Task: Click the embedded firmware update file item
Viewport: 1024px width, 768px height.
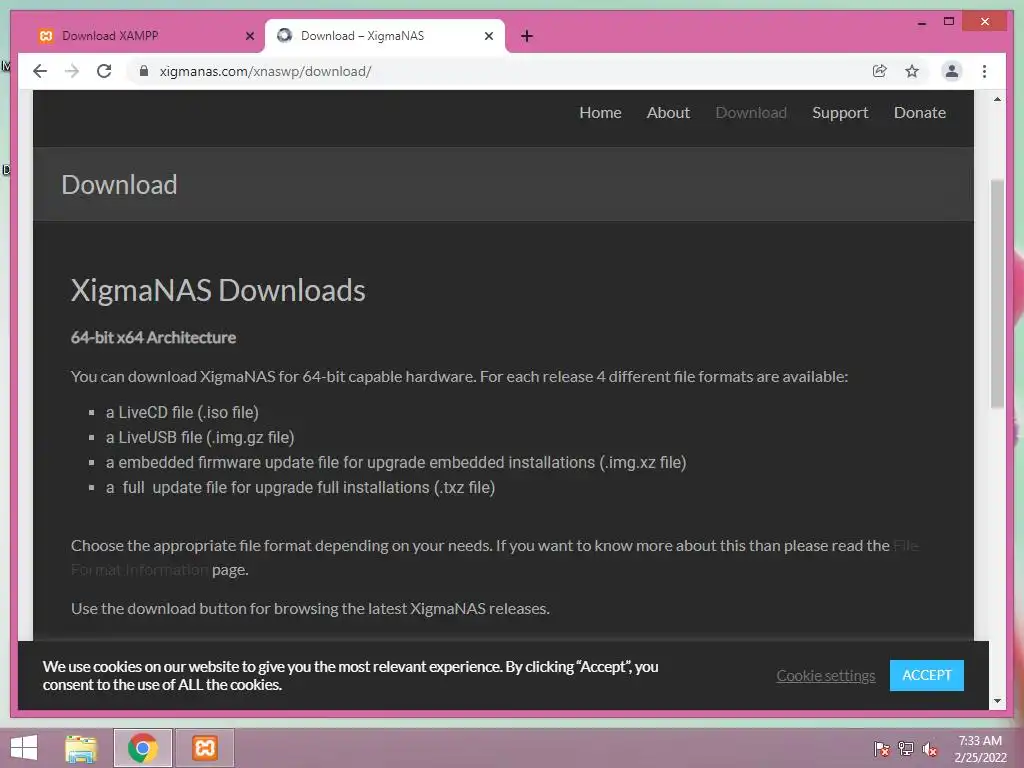Action: [396, 462]
